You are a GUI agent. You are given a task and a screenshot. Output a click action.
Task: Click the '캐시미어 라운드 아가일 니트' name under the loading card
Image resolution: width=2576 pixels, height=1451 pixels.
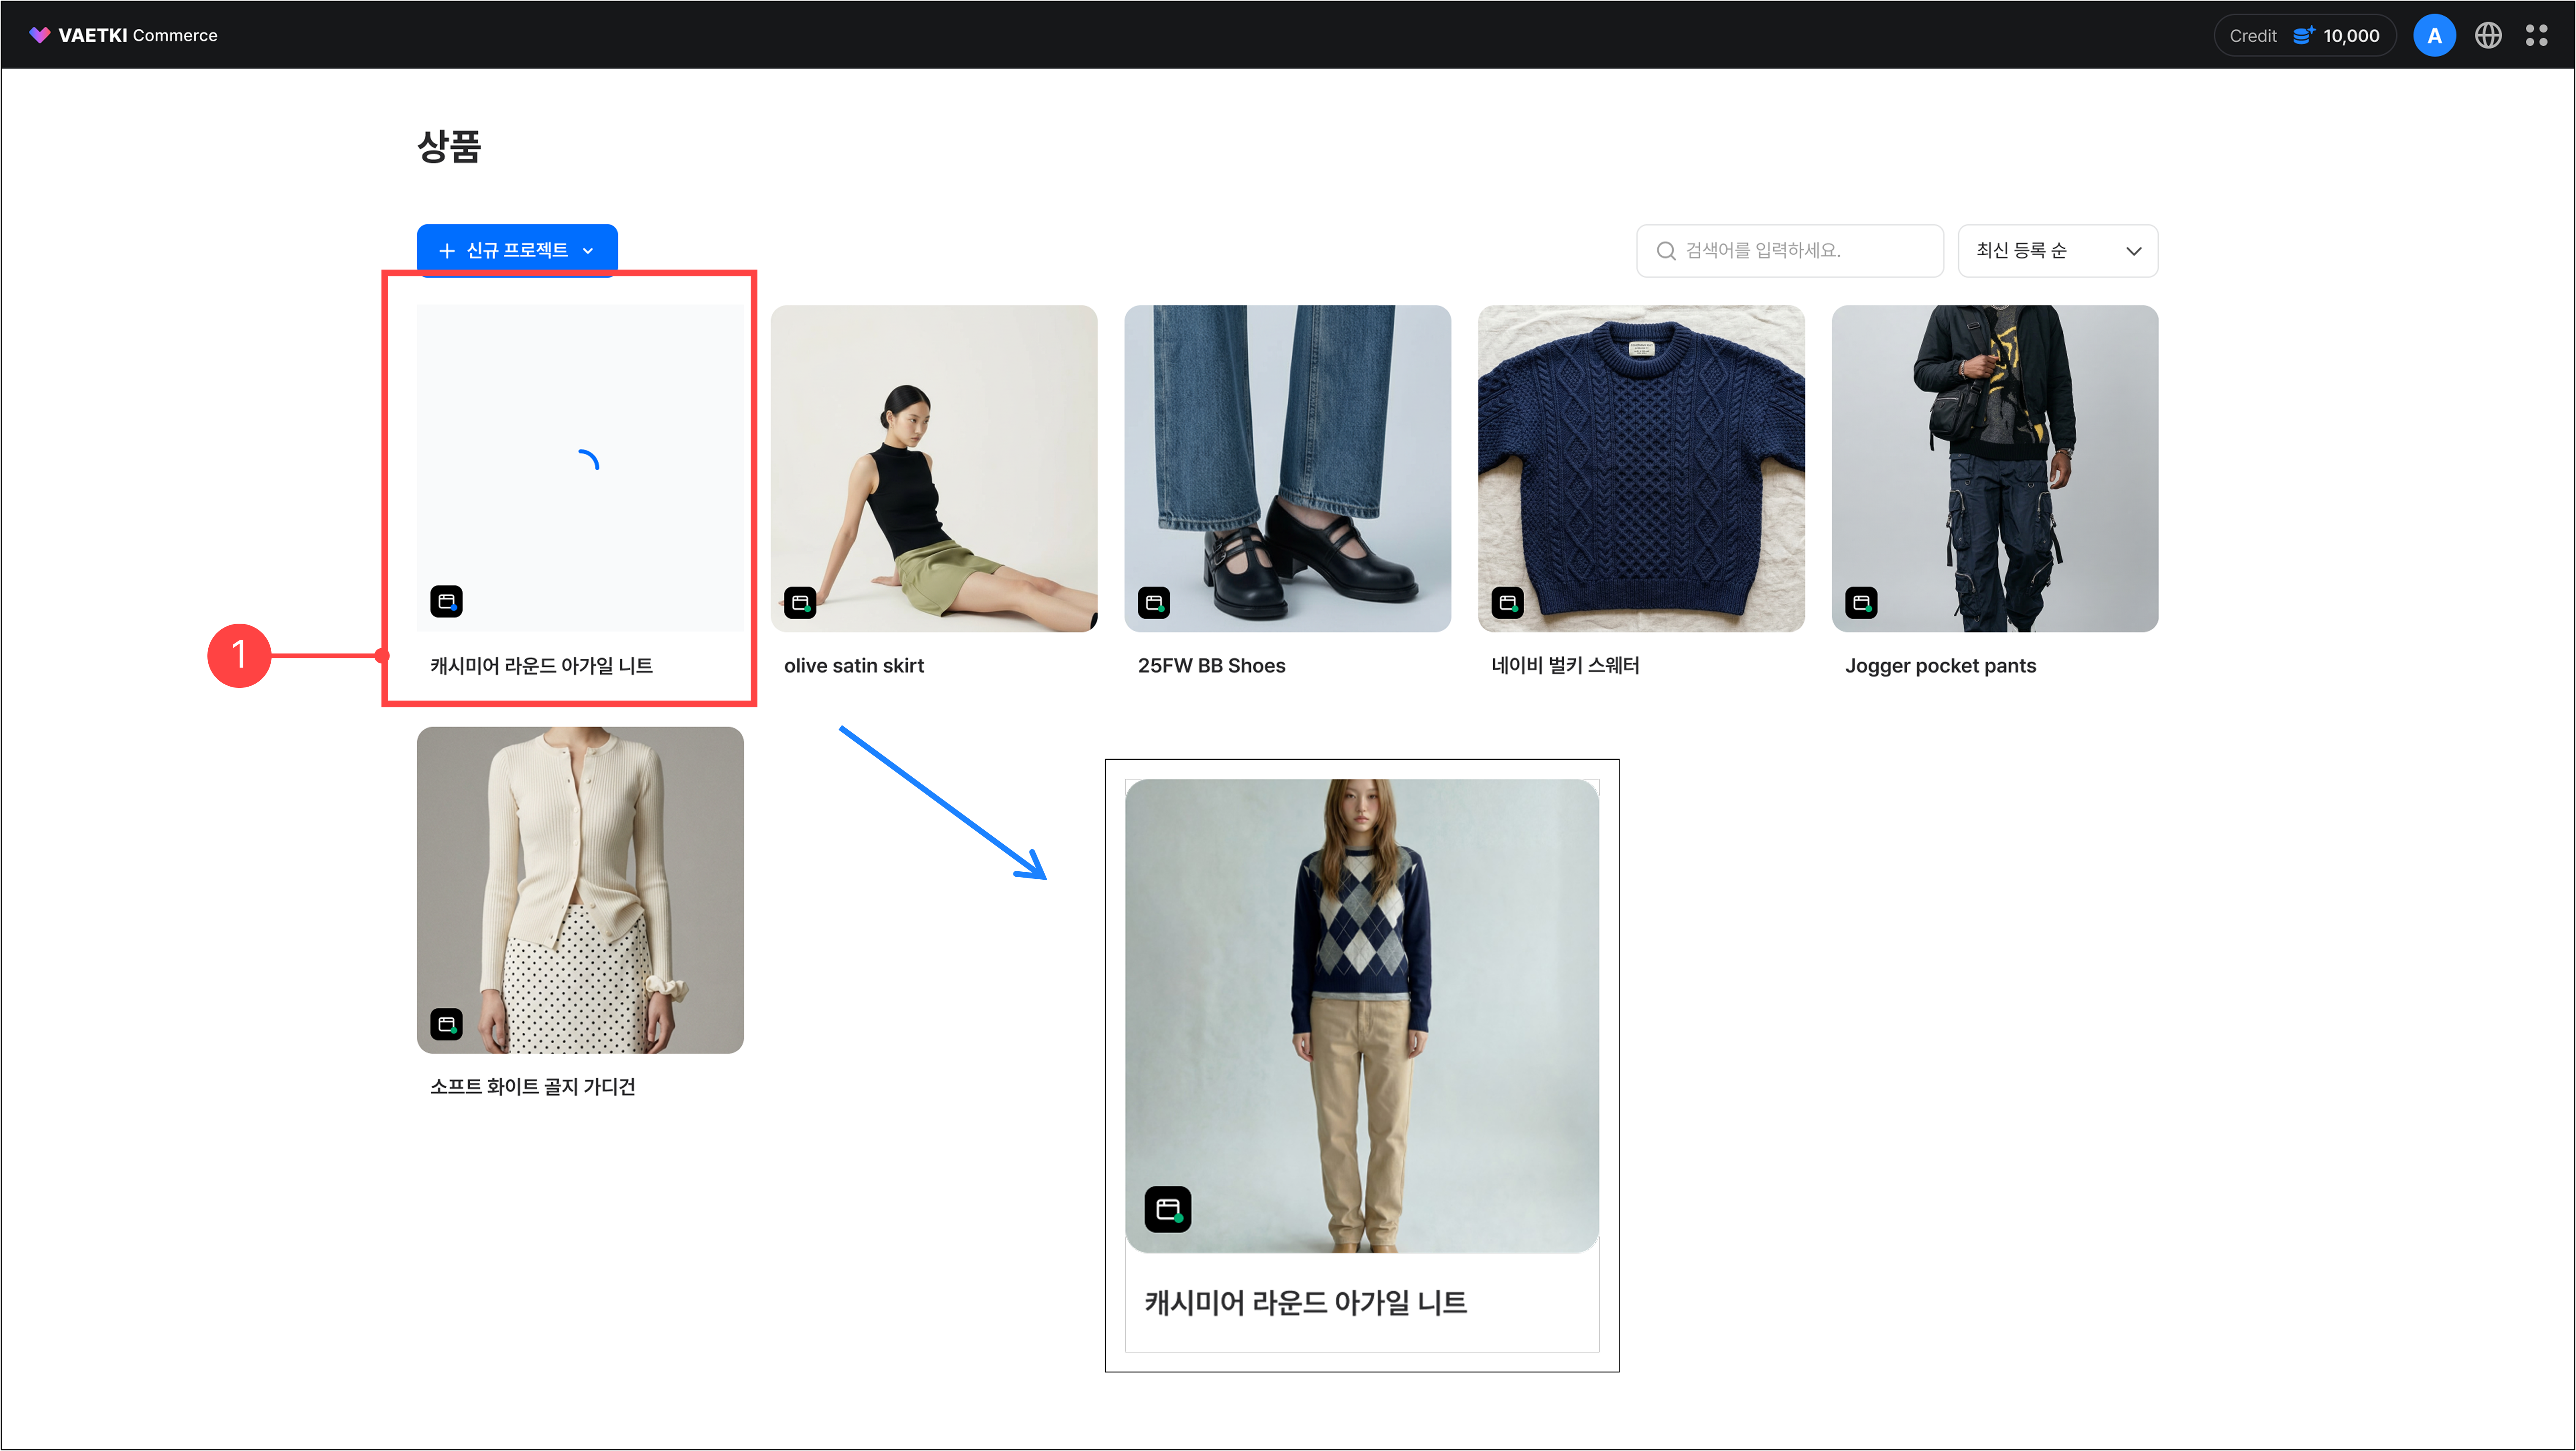(x=542, y=666)
